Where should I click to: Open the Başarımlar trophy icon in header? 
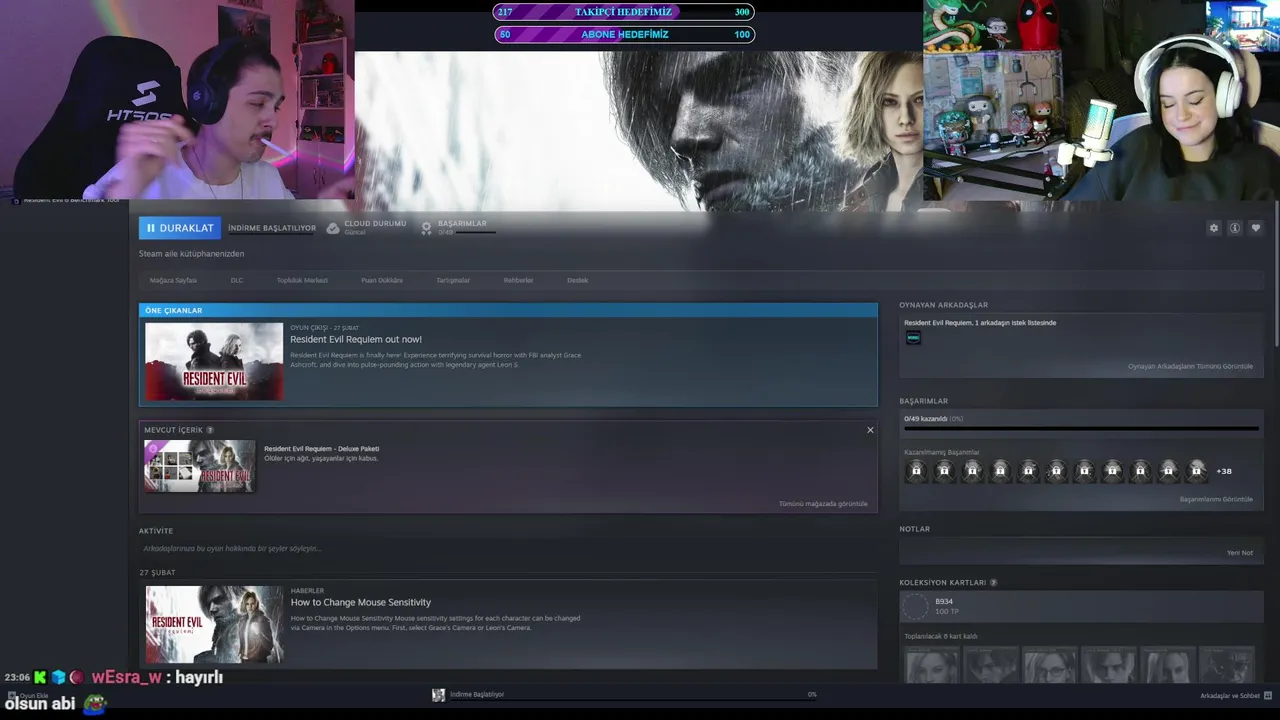(426, 228)
